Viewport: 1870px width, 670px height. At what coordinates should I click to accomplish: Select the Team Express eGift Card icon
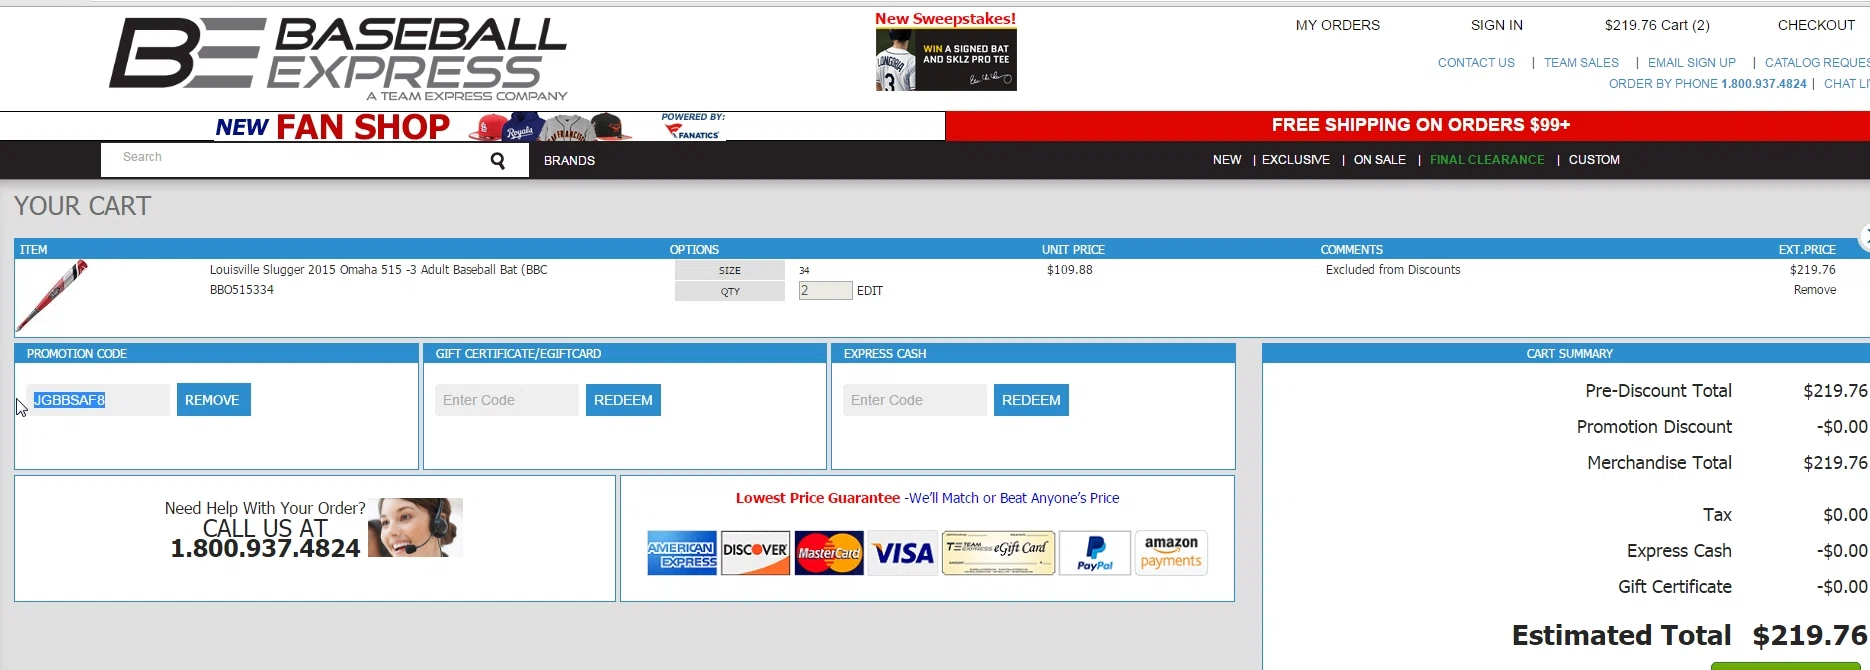coord(998,553)
